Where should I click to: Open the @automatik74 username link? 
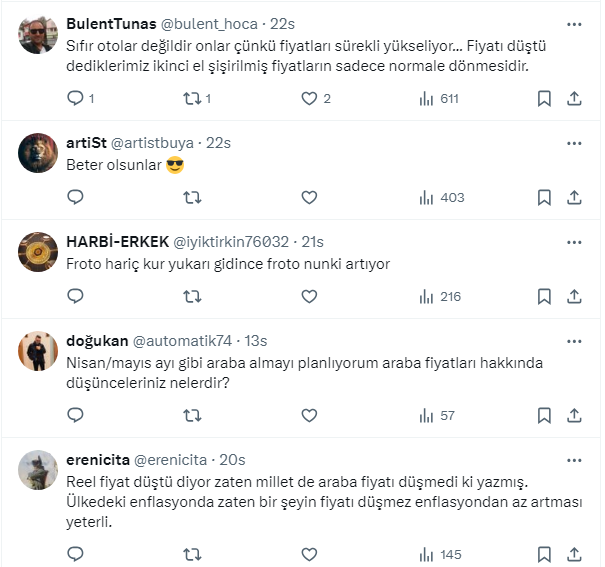tap(182, 341)
